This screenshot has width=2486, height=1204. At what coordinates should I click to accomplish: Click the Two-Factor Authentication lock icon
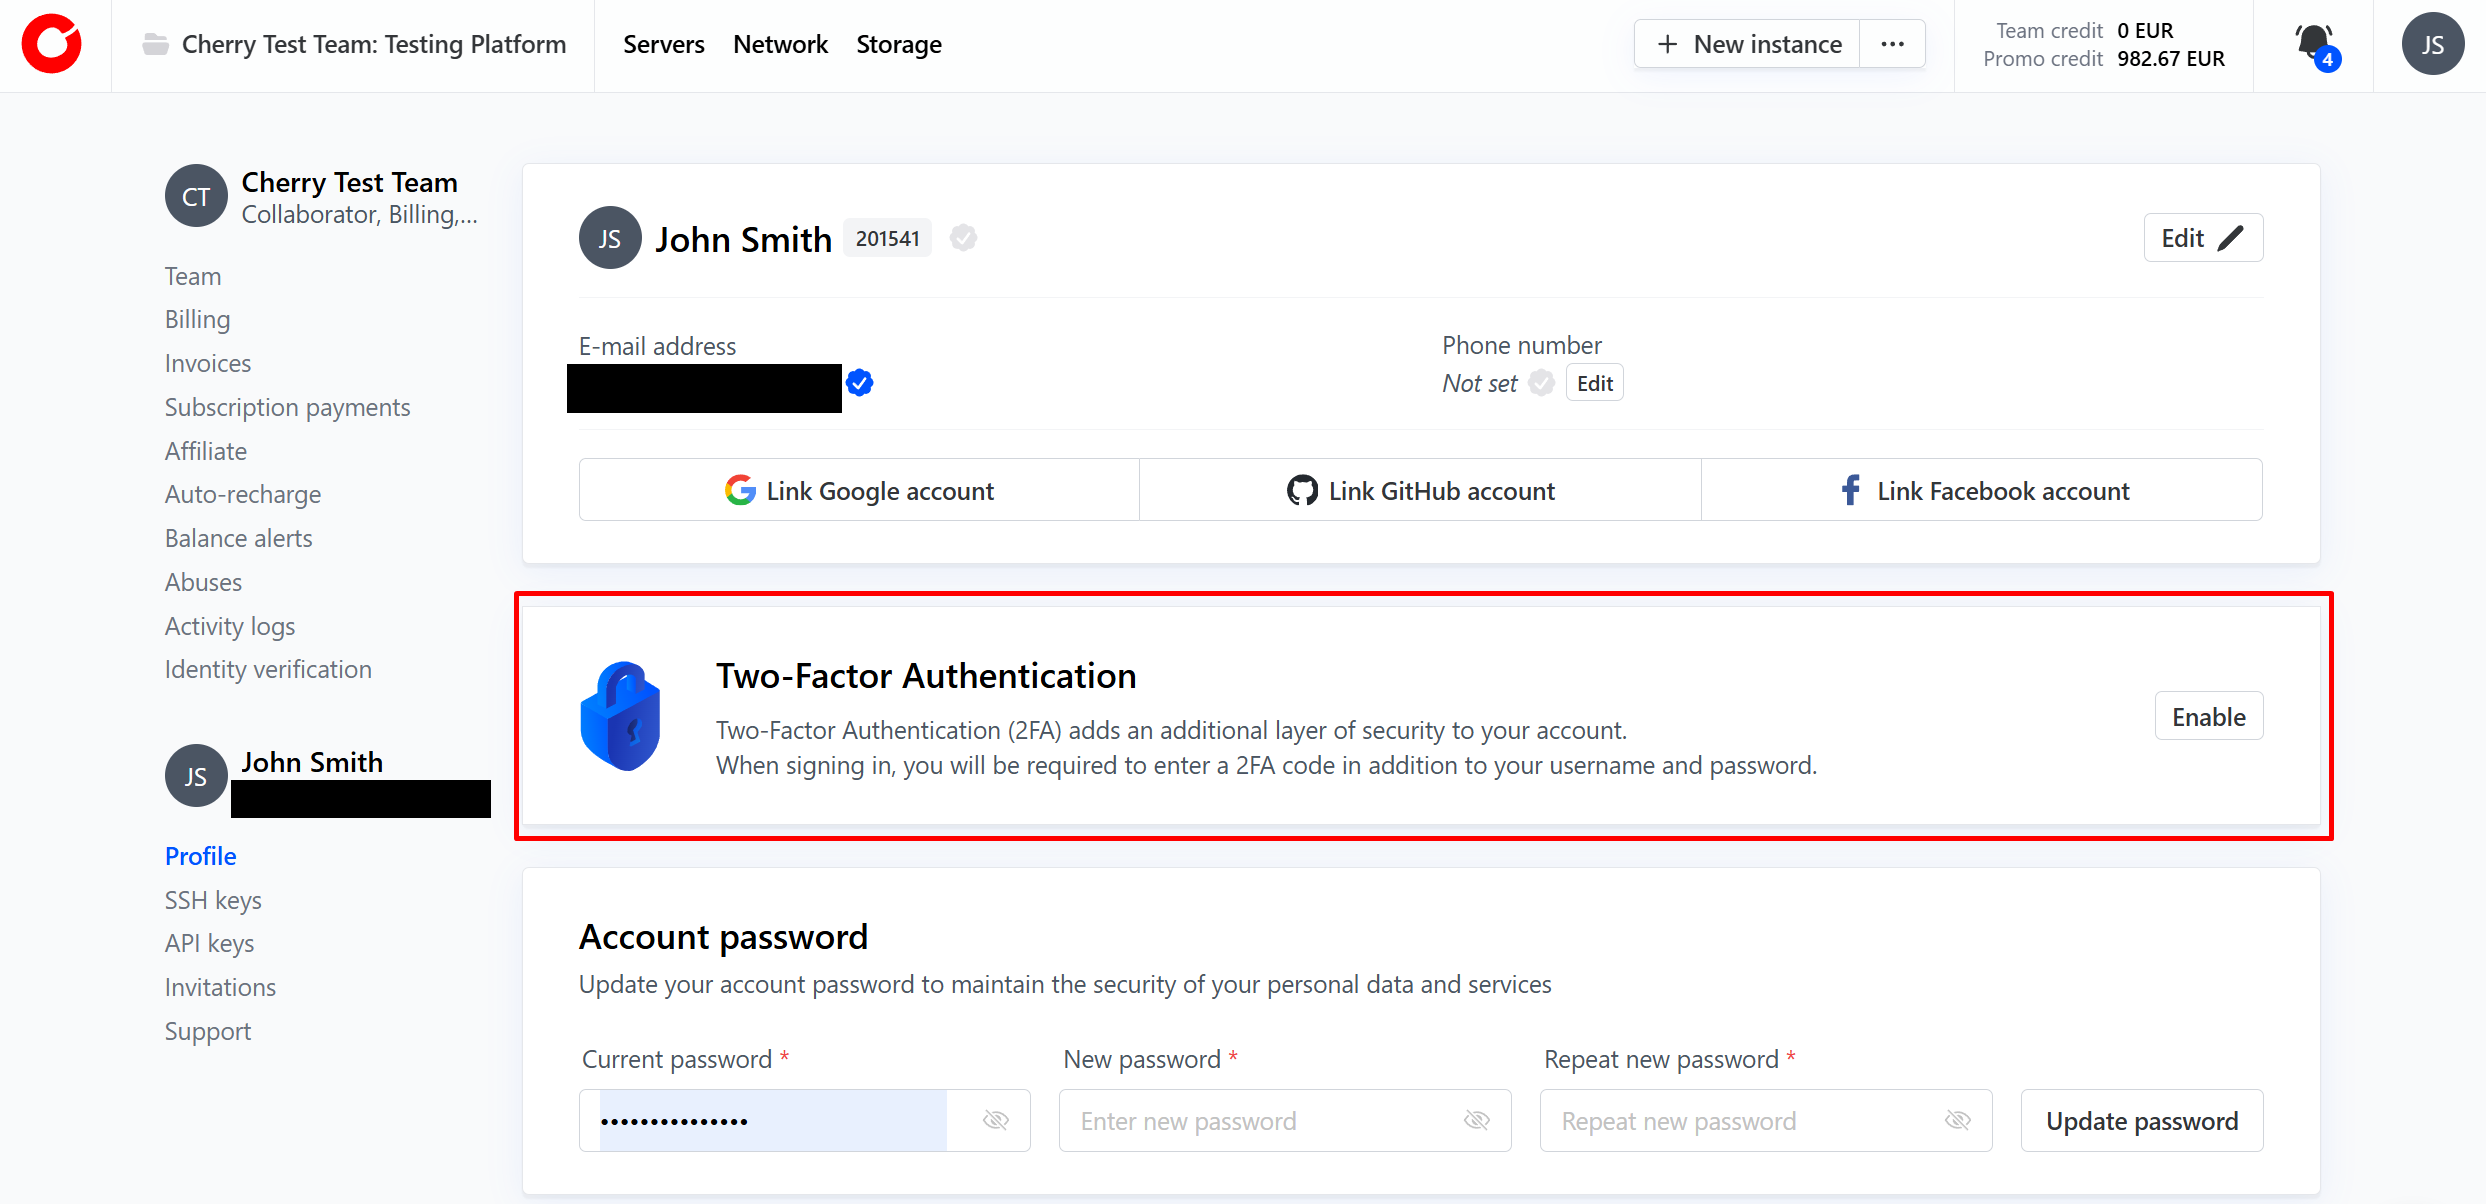pos(620,716)
